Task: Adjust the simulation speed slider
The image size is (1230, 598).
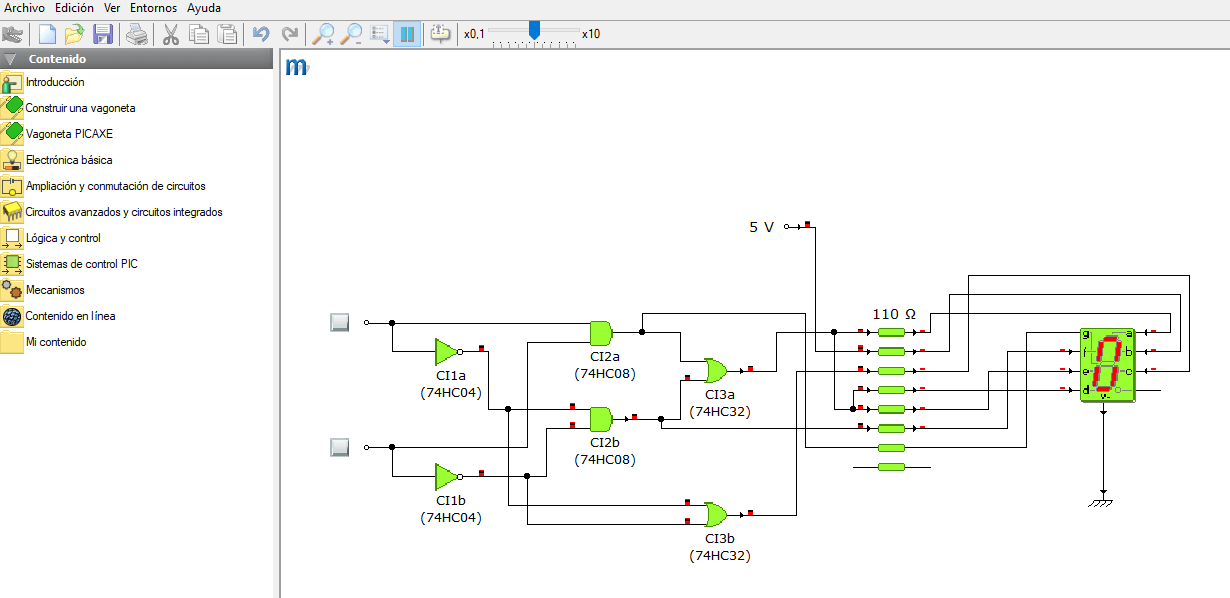Action: tap(534, 32)
